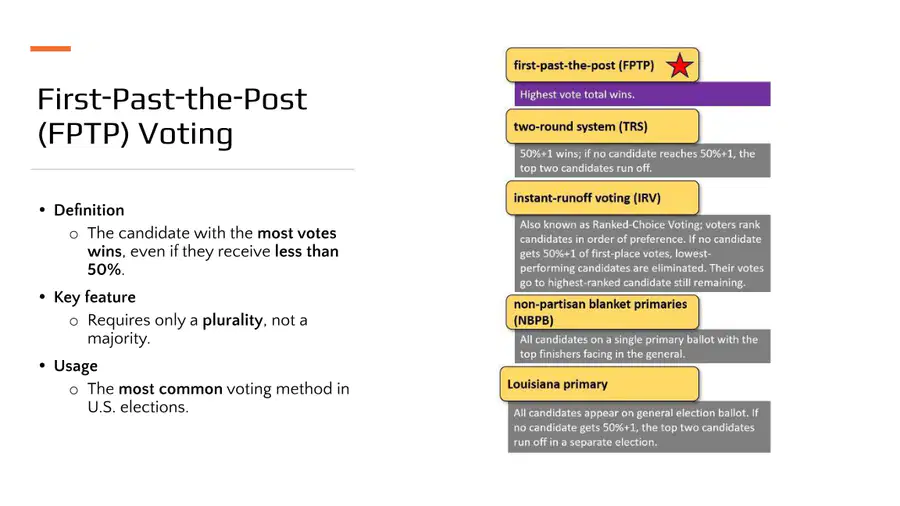Viewport: 900px width, 506px height.
Task: Click the bold text most votes wins
Action: [x=212, y=242]
